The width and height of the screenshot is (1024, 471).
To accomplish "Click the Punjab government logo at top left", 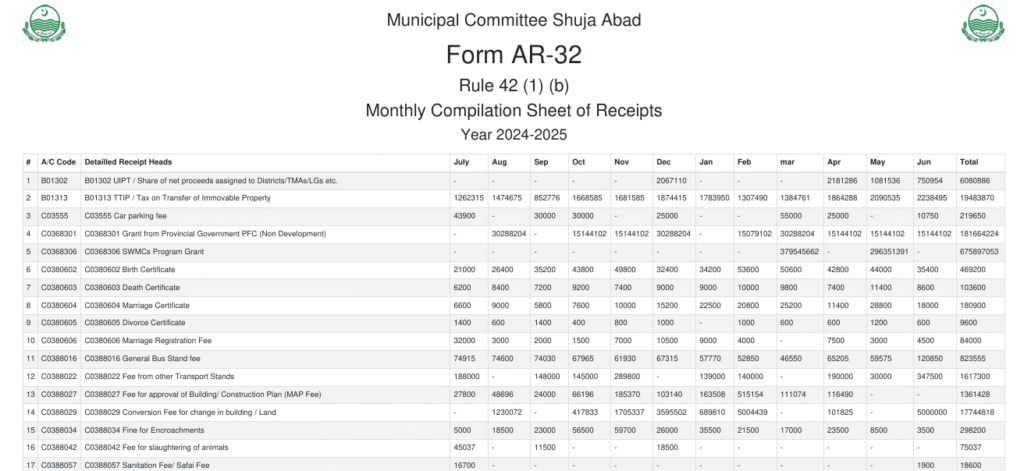I will pyautogui.click(x=42, y=24).
